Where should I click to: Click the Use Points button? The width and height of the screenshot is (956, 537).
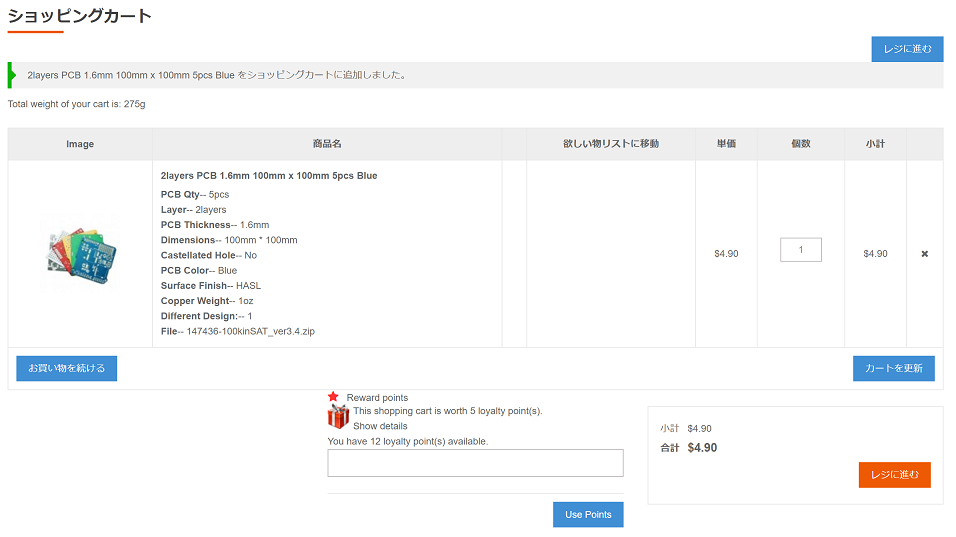[x=588, y=514]
